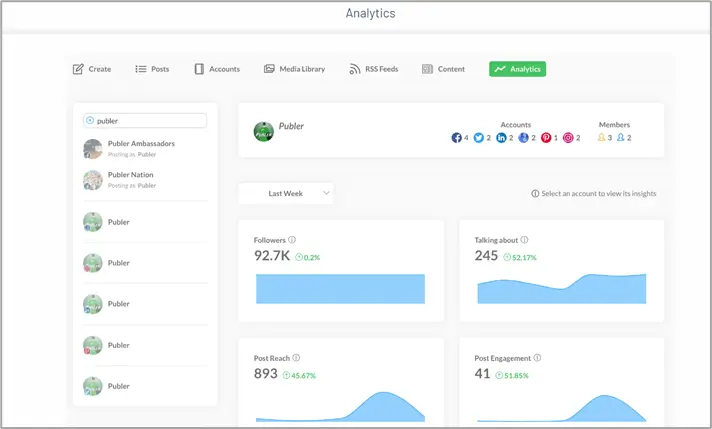This screenshot has width=712, height=429.
Task: Click the Content icon
Action: 427,69
